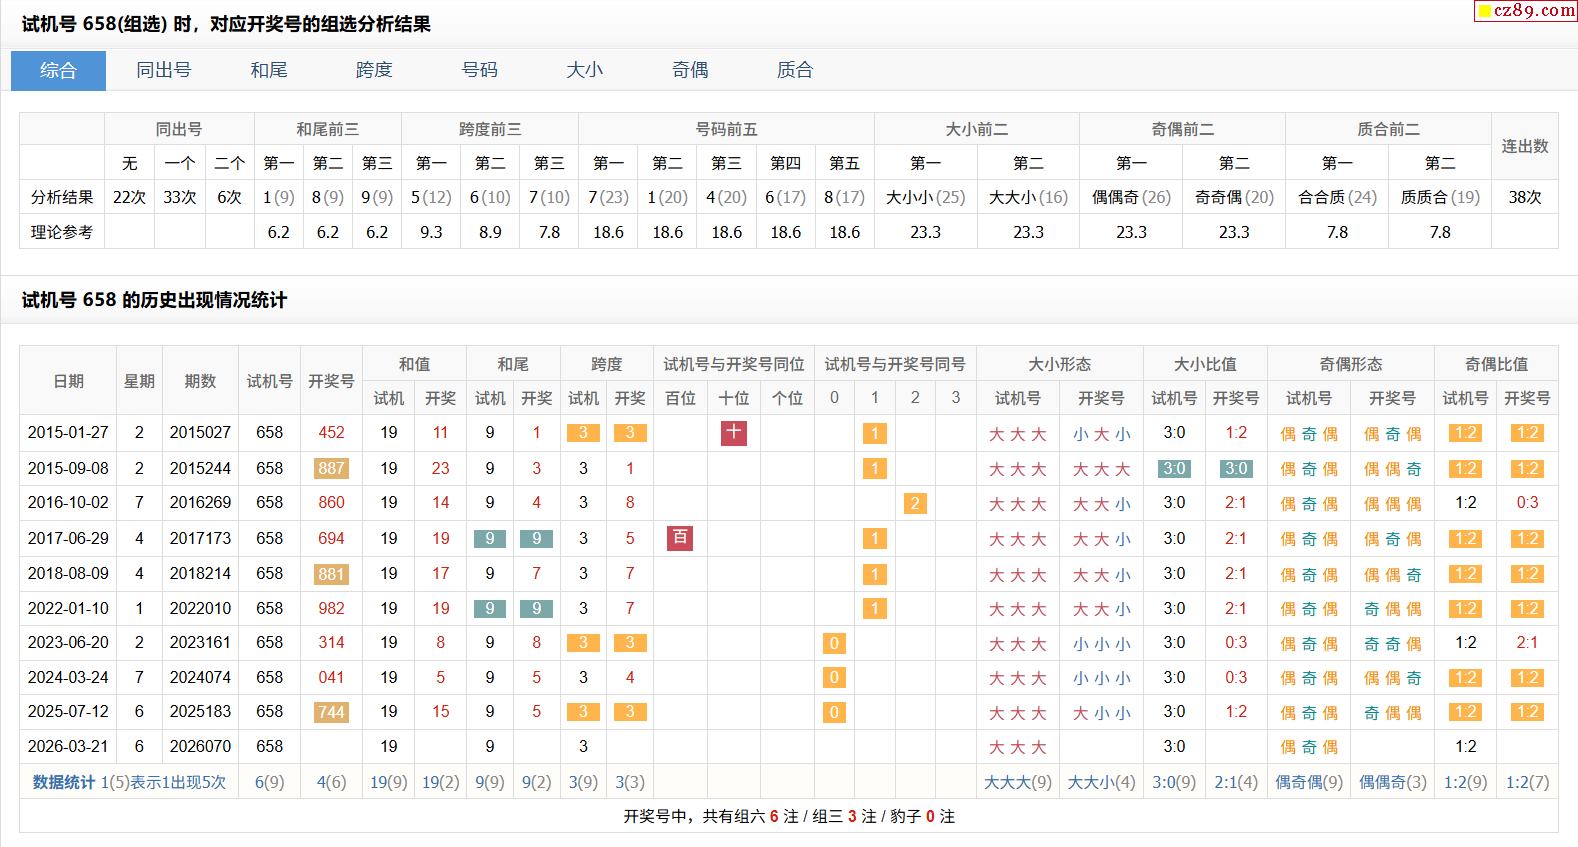Click the orange 0 badge in 2023-06-20 row

(x=834, y=643)
